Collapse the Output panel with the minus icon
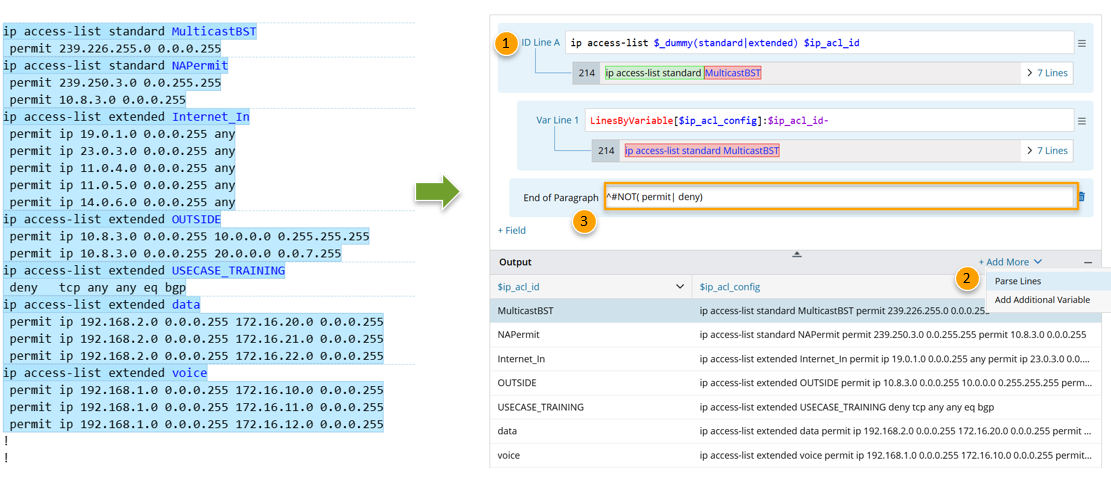The image size is (1111, 480). [x=1088, y=262]
